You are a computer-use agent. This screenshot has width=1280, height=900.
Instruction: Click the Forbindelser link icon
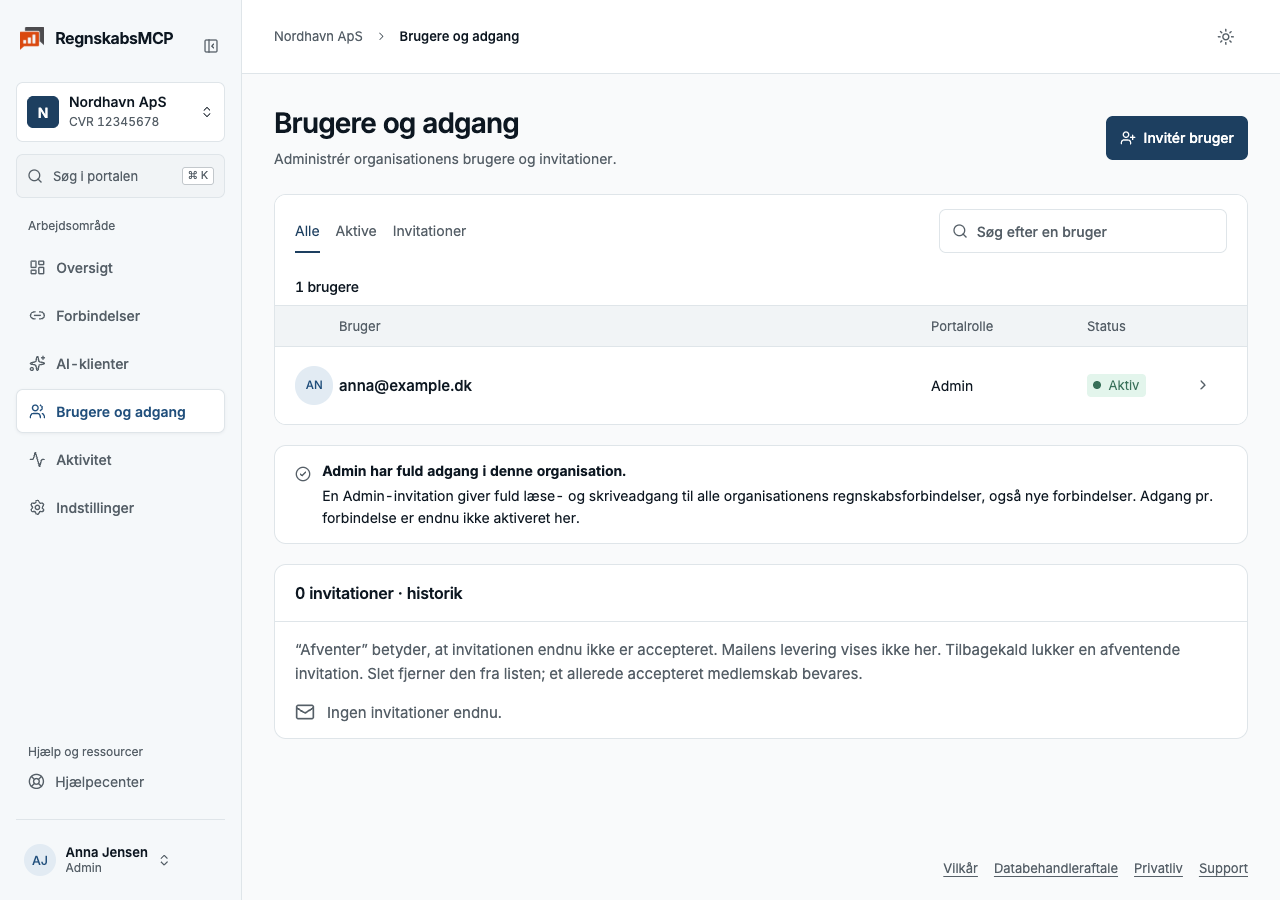[37, 316]
